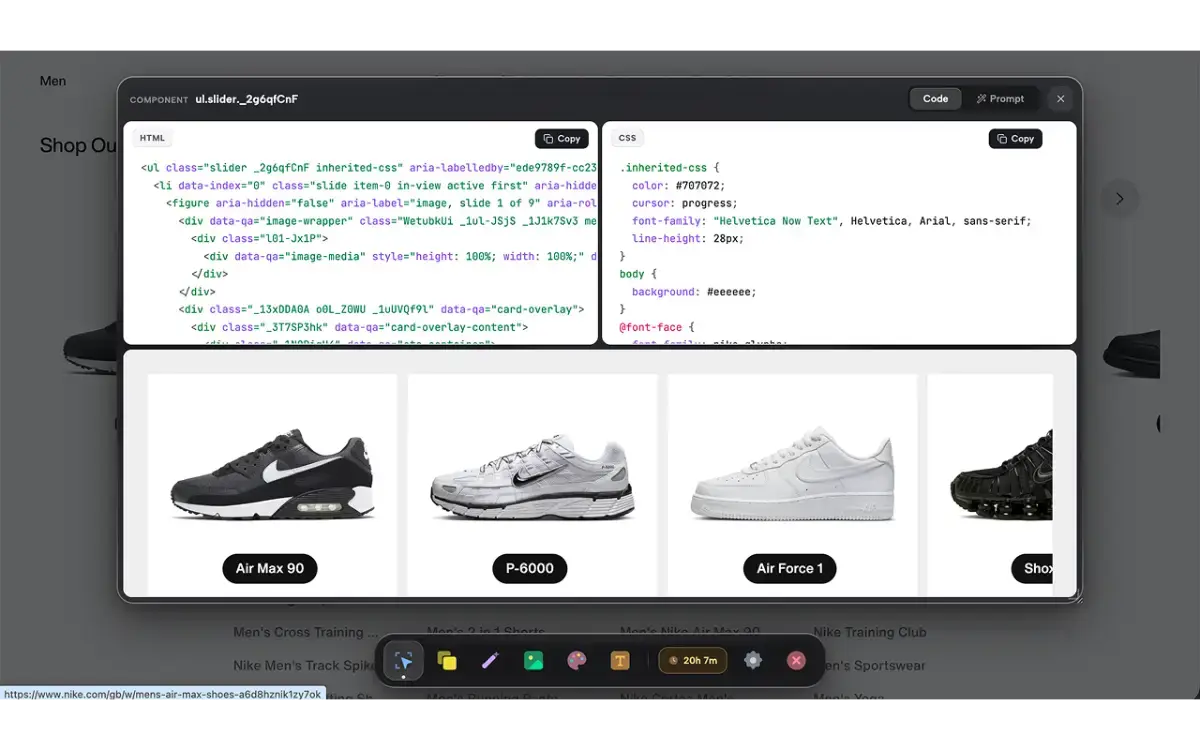Open the Men's Cross Training link
This screenshot has height=750, width=1200.
coord(306,632)
